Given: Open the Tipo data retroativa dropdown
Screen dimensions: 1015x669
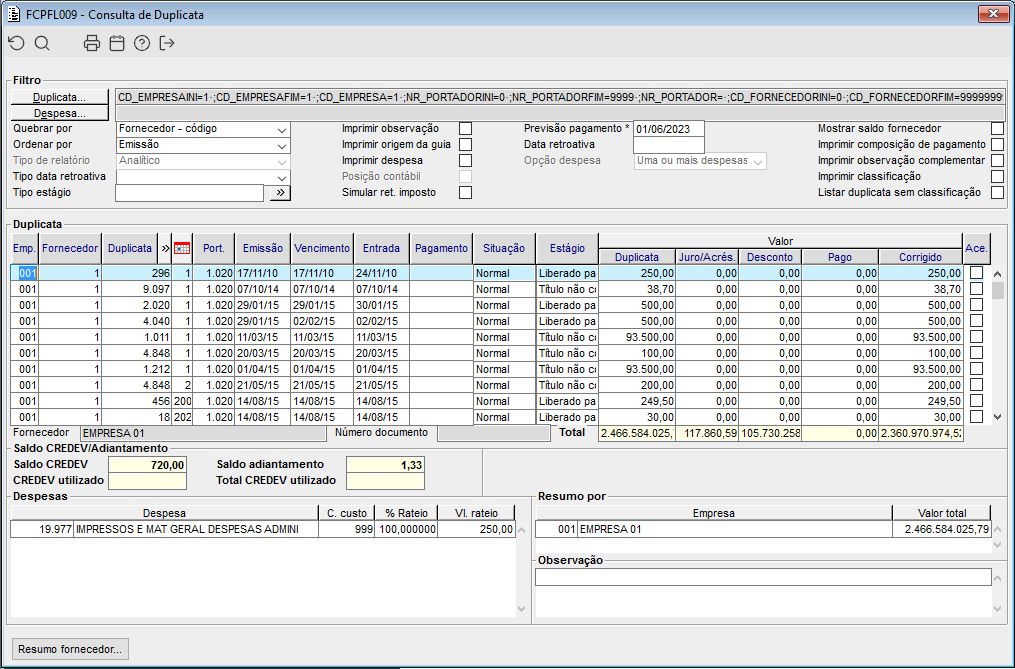Looking at the screenshot, I should tap(280, 177).
